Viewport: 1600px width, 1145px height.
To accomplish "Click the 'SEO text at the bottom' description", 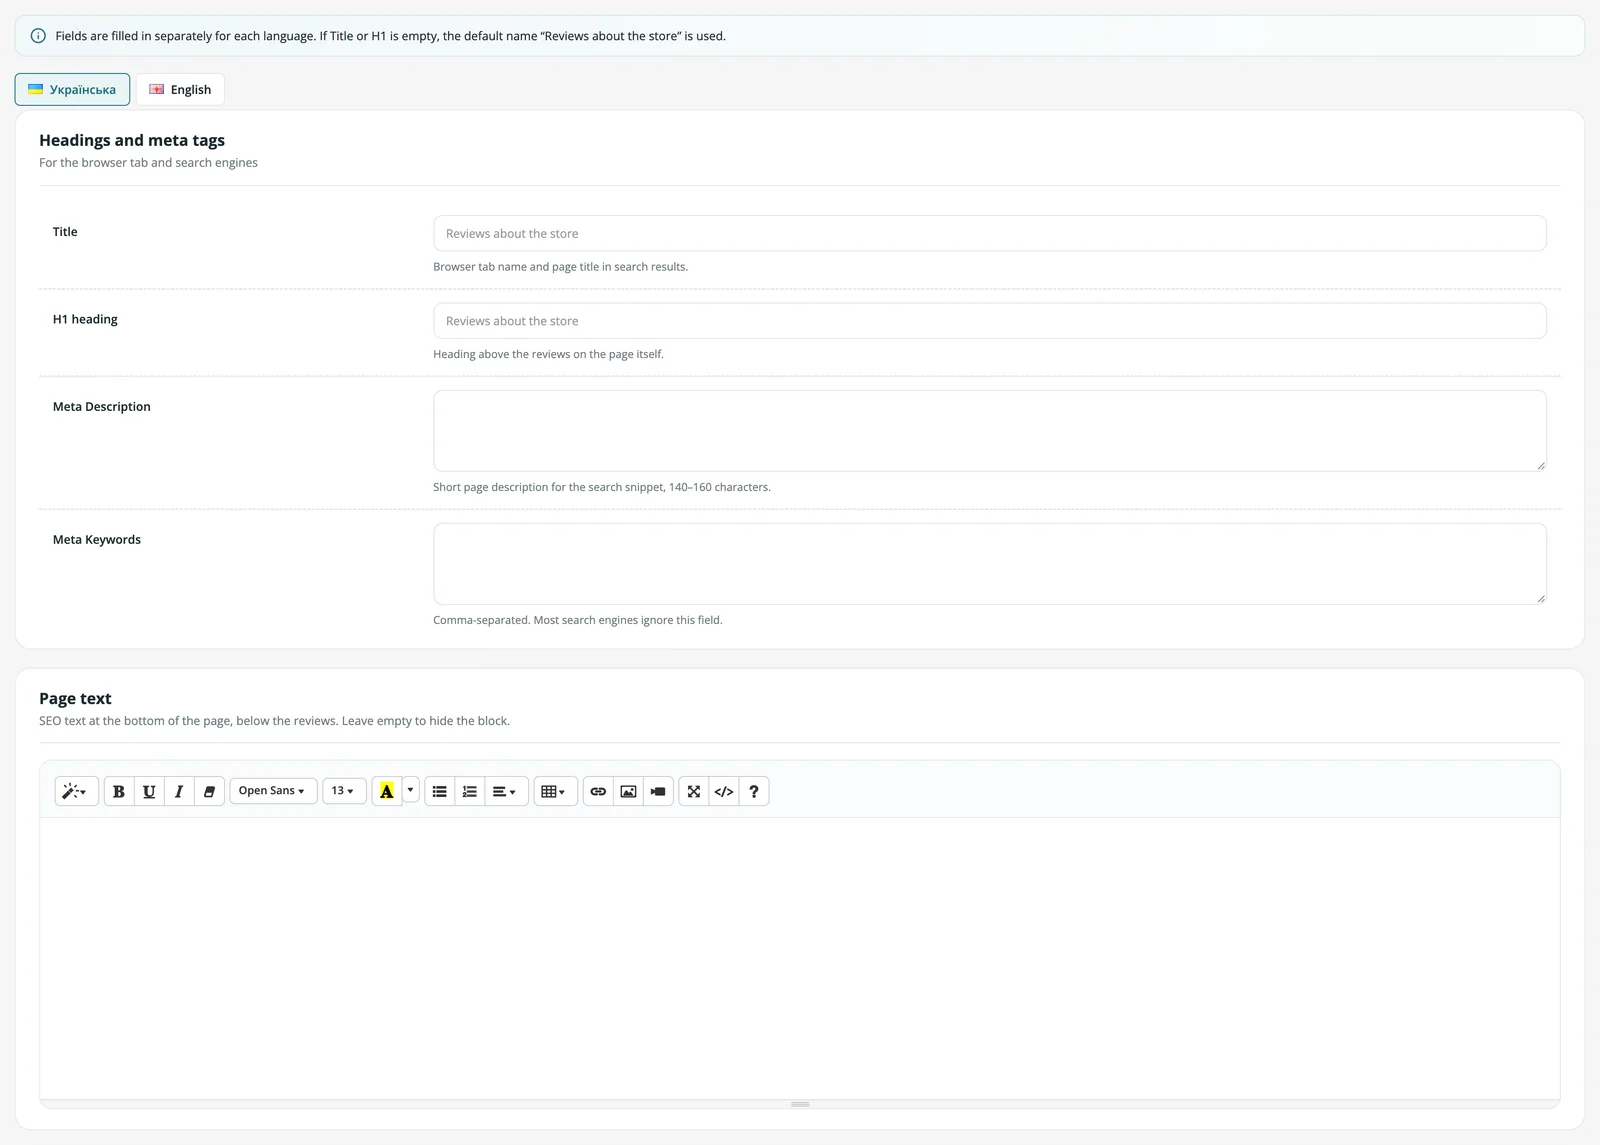I will coord(274,721).
